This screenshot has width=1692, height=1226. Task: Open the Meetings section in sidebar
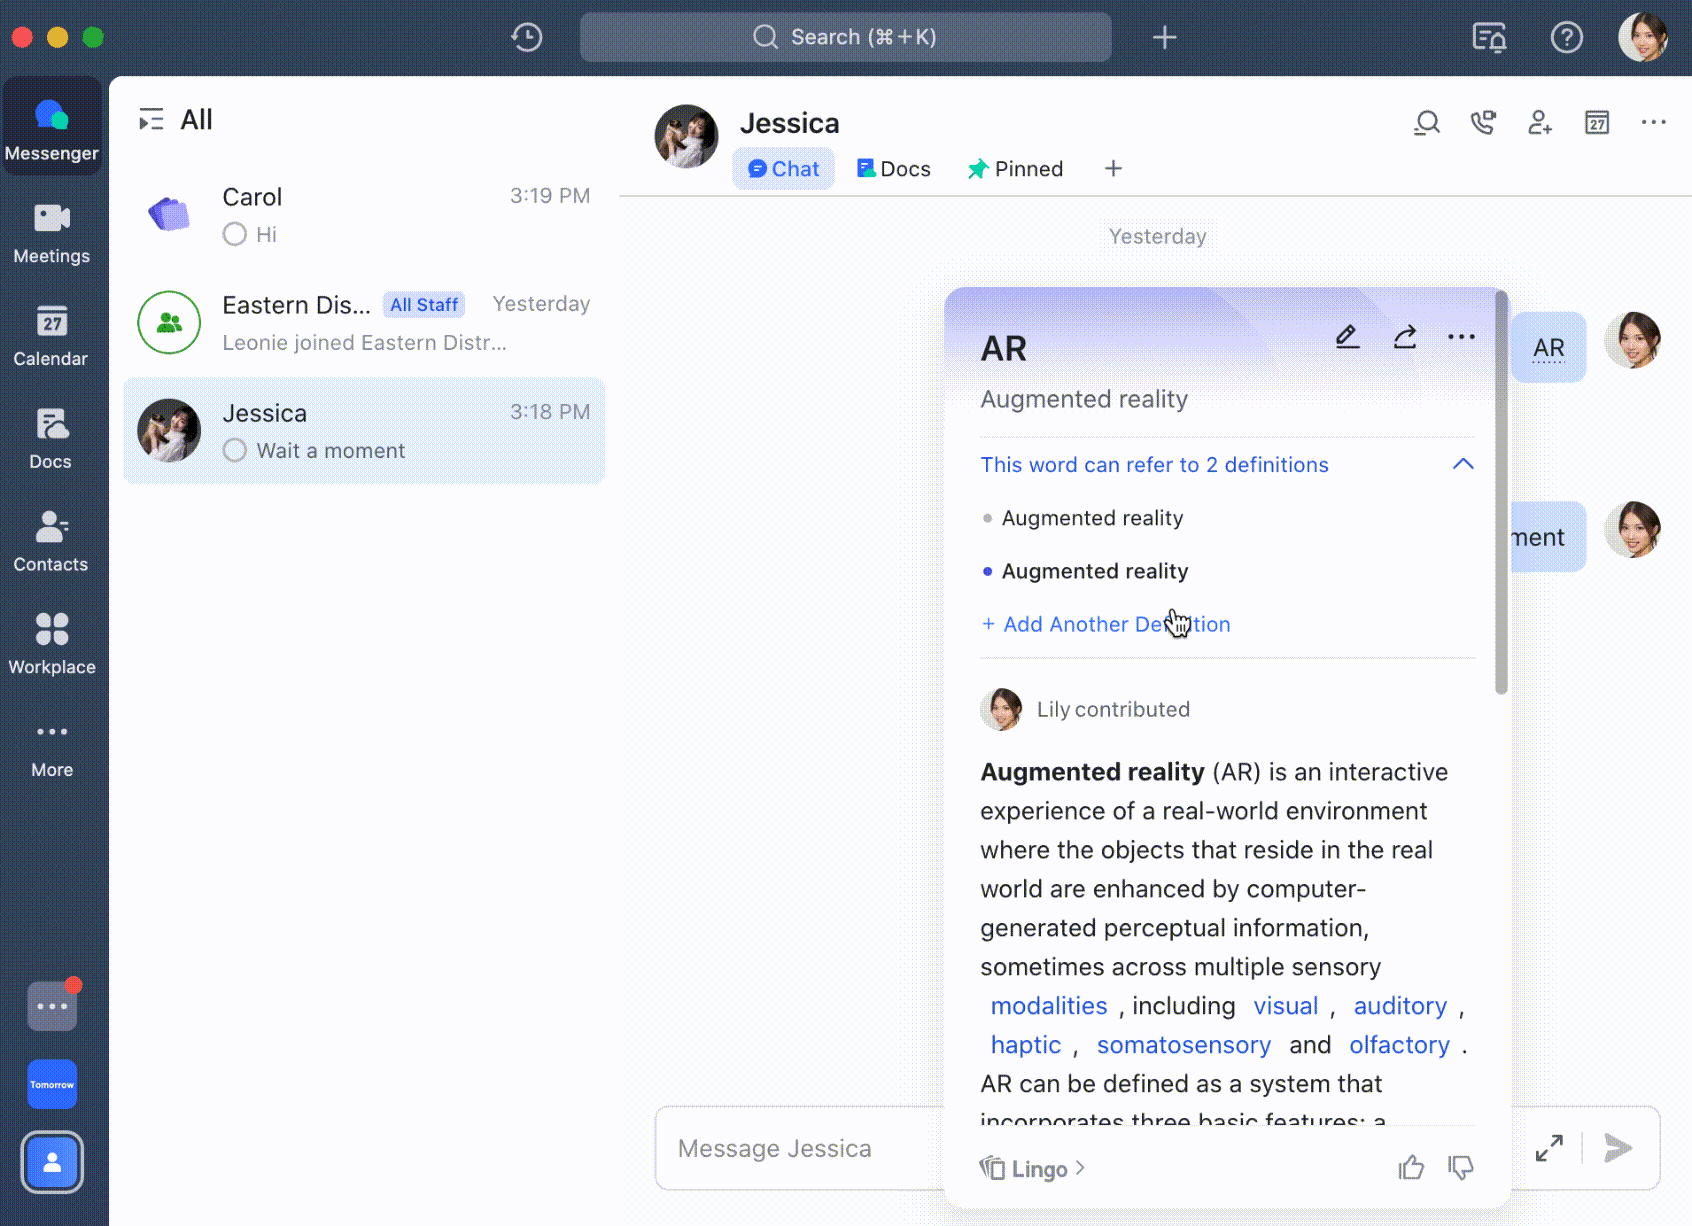point(52,233)
